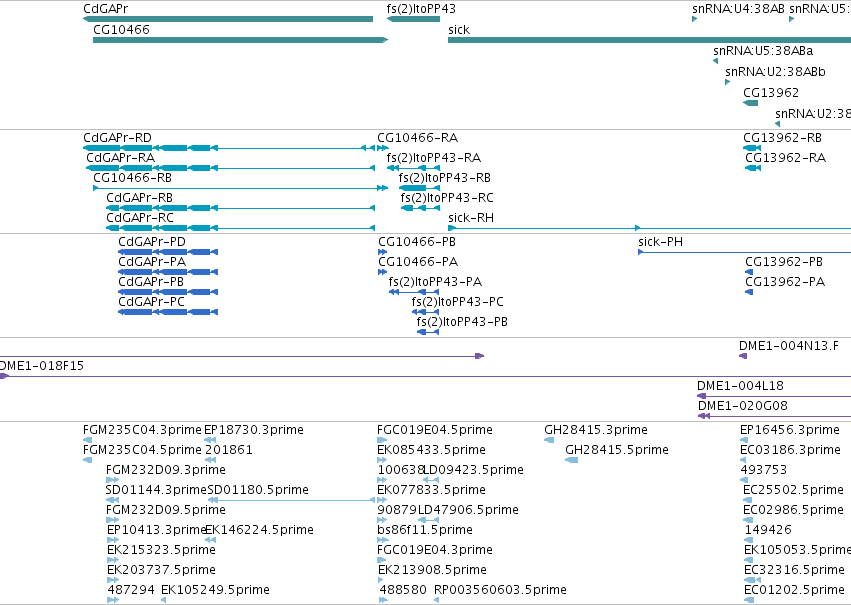
Task: Select the fs(2)ltoPP43-PC protein feature
Action: click(425, 312)
